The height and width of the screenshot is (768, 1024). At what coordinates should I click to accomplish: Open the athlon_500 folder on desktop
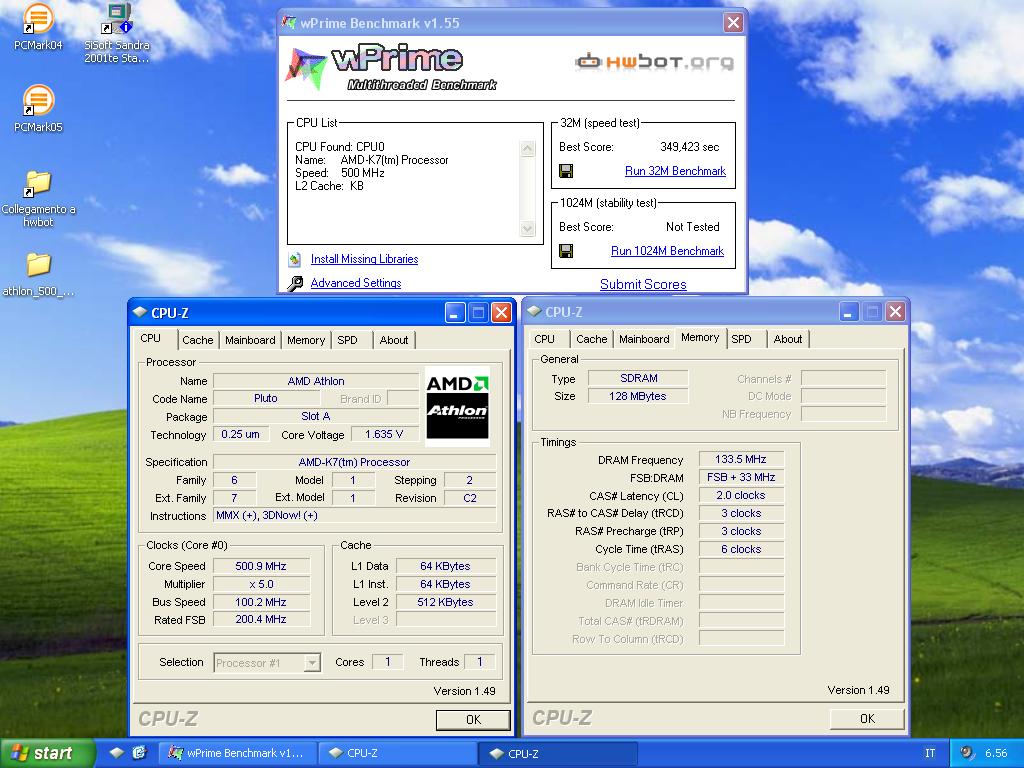38,274
